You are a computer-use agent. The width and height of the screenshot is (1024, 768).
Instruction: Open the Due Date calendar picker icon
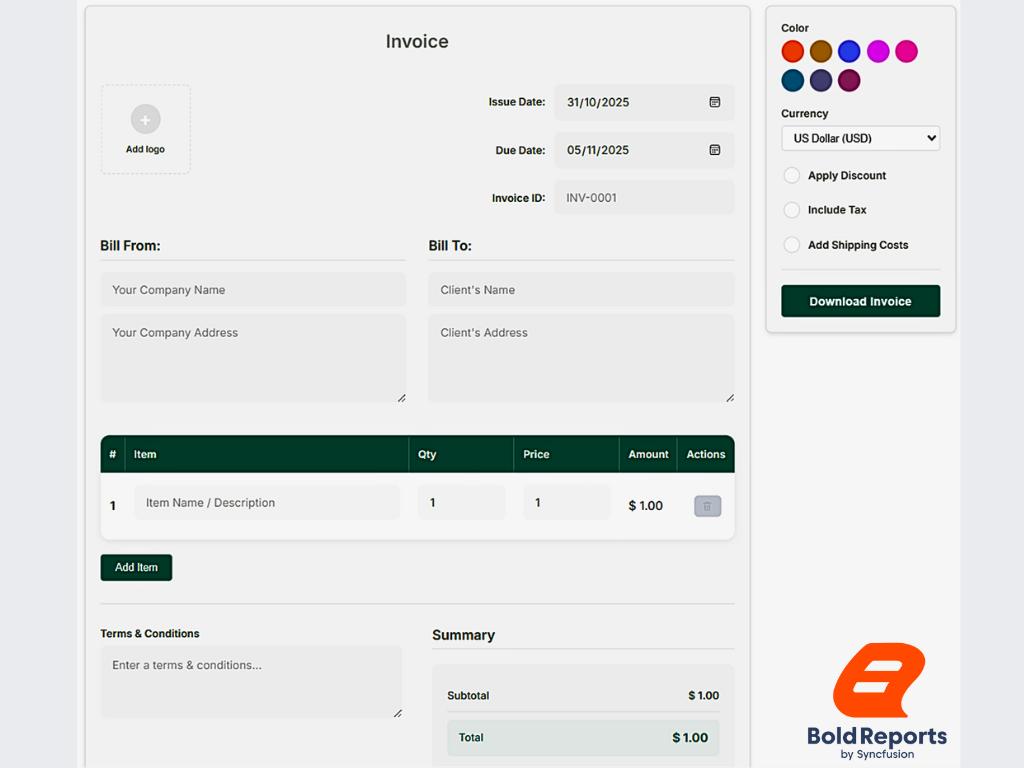pyautogui.click(x=714, y=150)
